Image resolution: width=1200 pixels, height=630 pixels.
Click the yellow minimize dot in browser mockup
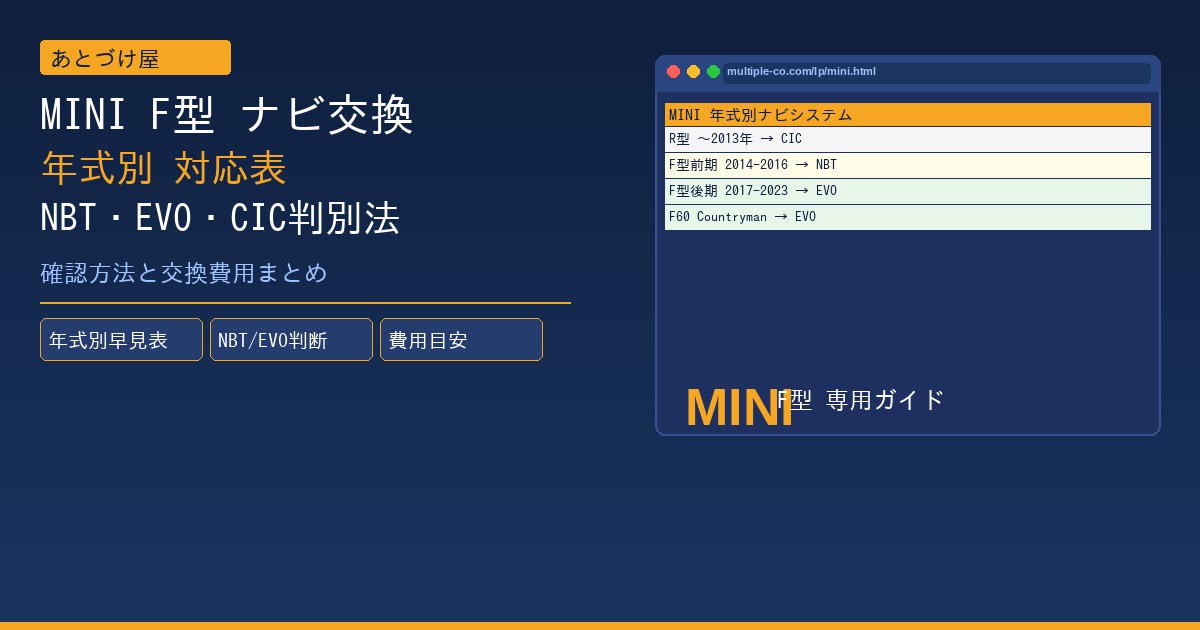click(693, 72)
